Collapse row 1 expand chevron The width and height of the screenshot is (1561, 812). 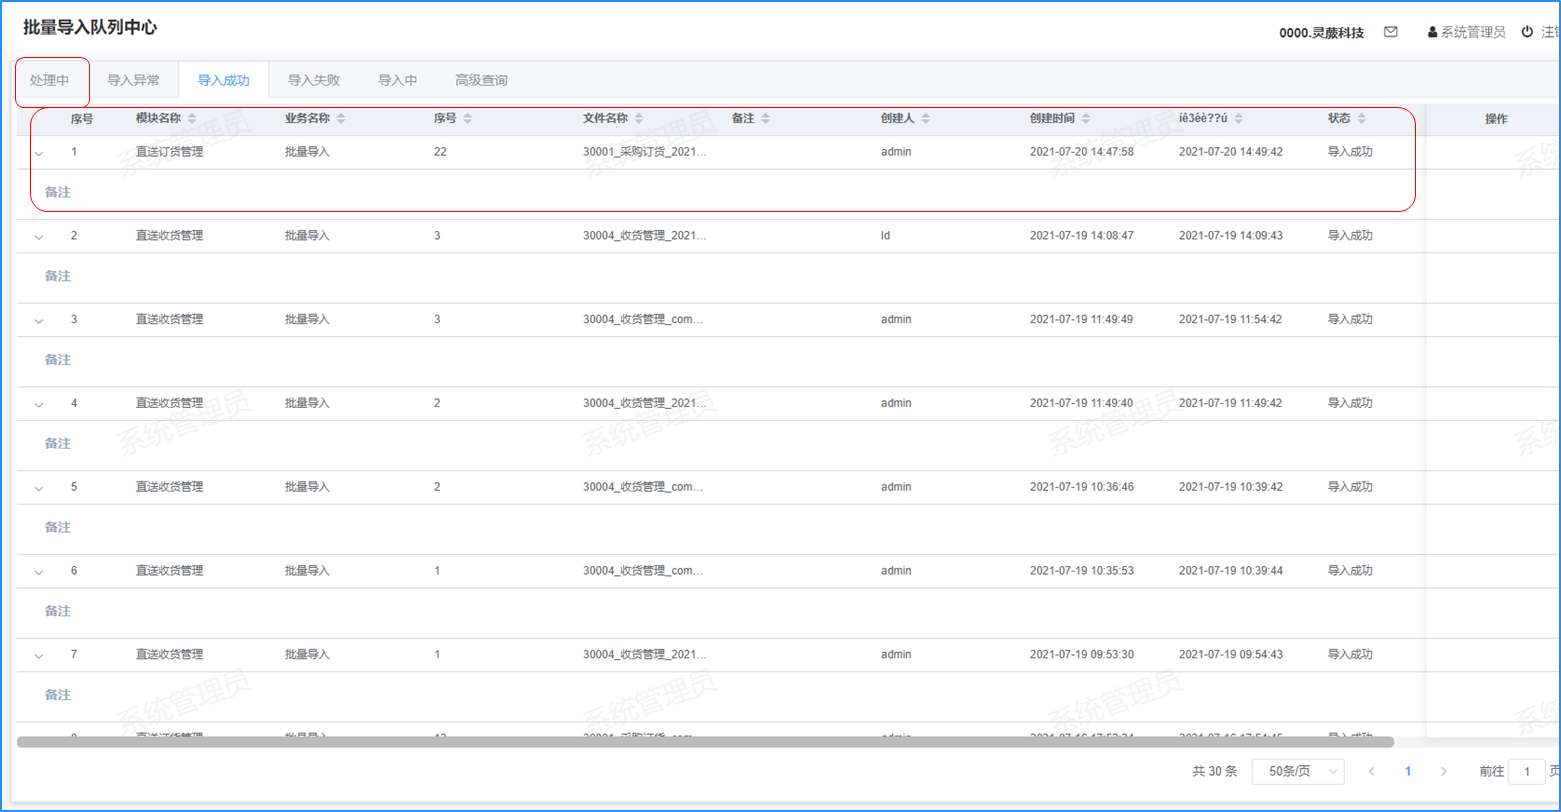[x=40, y=153]
